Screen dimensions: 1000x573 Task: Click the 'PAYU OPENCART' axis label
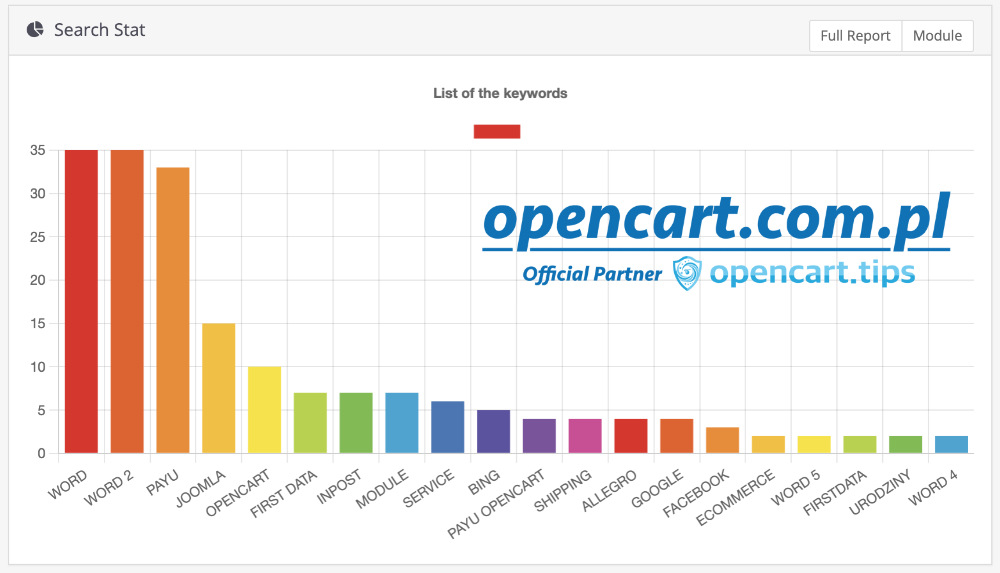point(496,503)
